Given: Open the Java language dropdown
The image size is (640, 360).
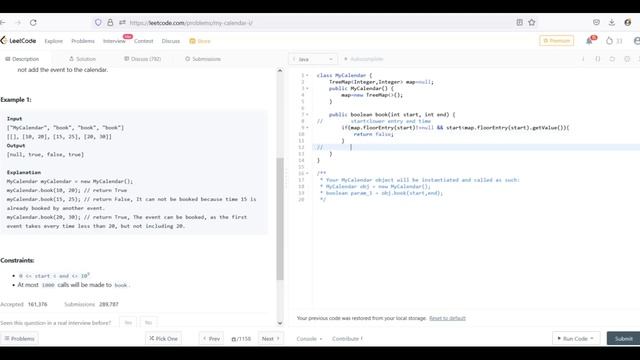Looking at the screenshot, I should pos(313,59).
